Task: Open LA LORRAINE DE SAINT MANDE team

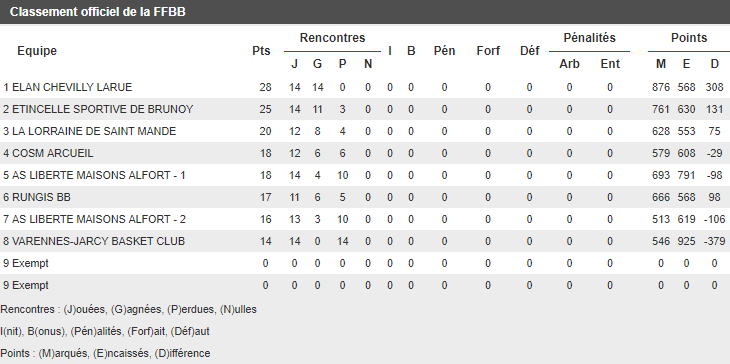Action: click(x=94, y=132)
